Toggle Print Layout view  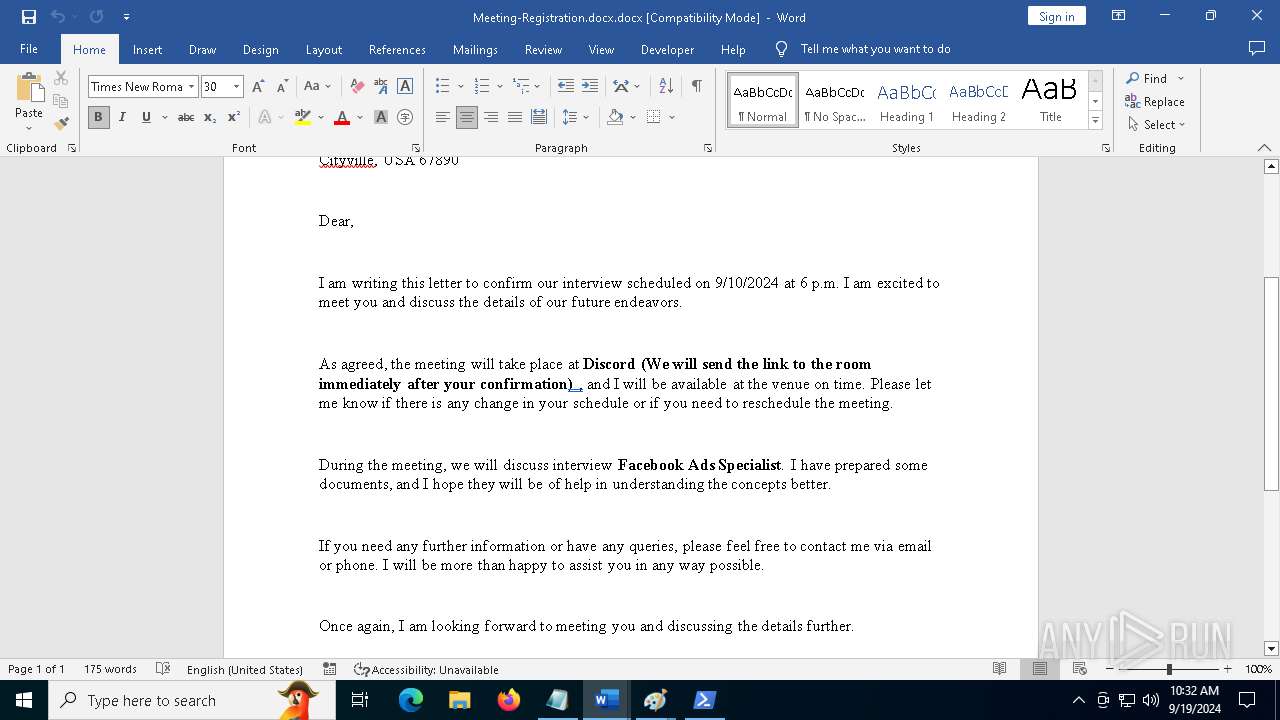click(1040, 669)
